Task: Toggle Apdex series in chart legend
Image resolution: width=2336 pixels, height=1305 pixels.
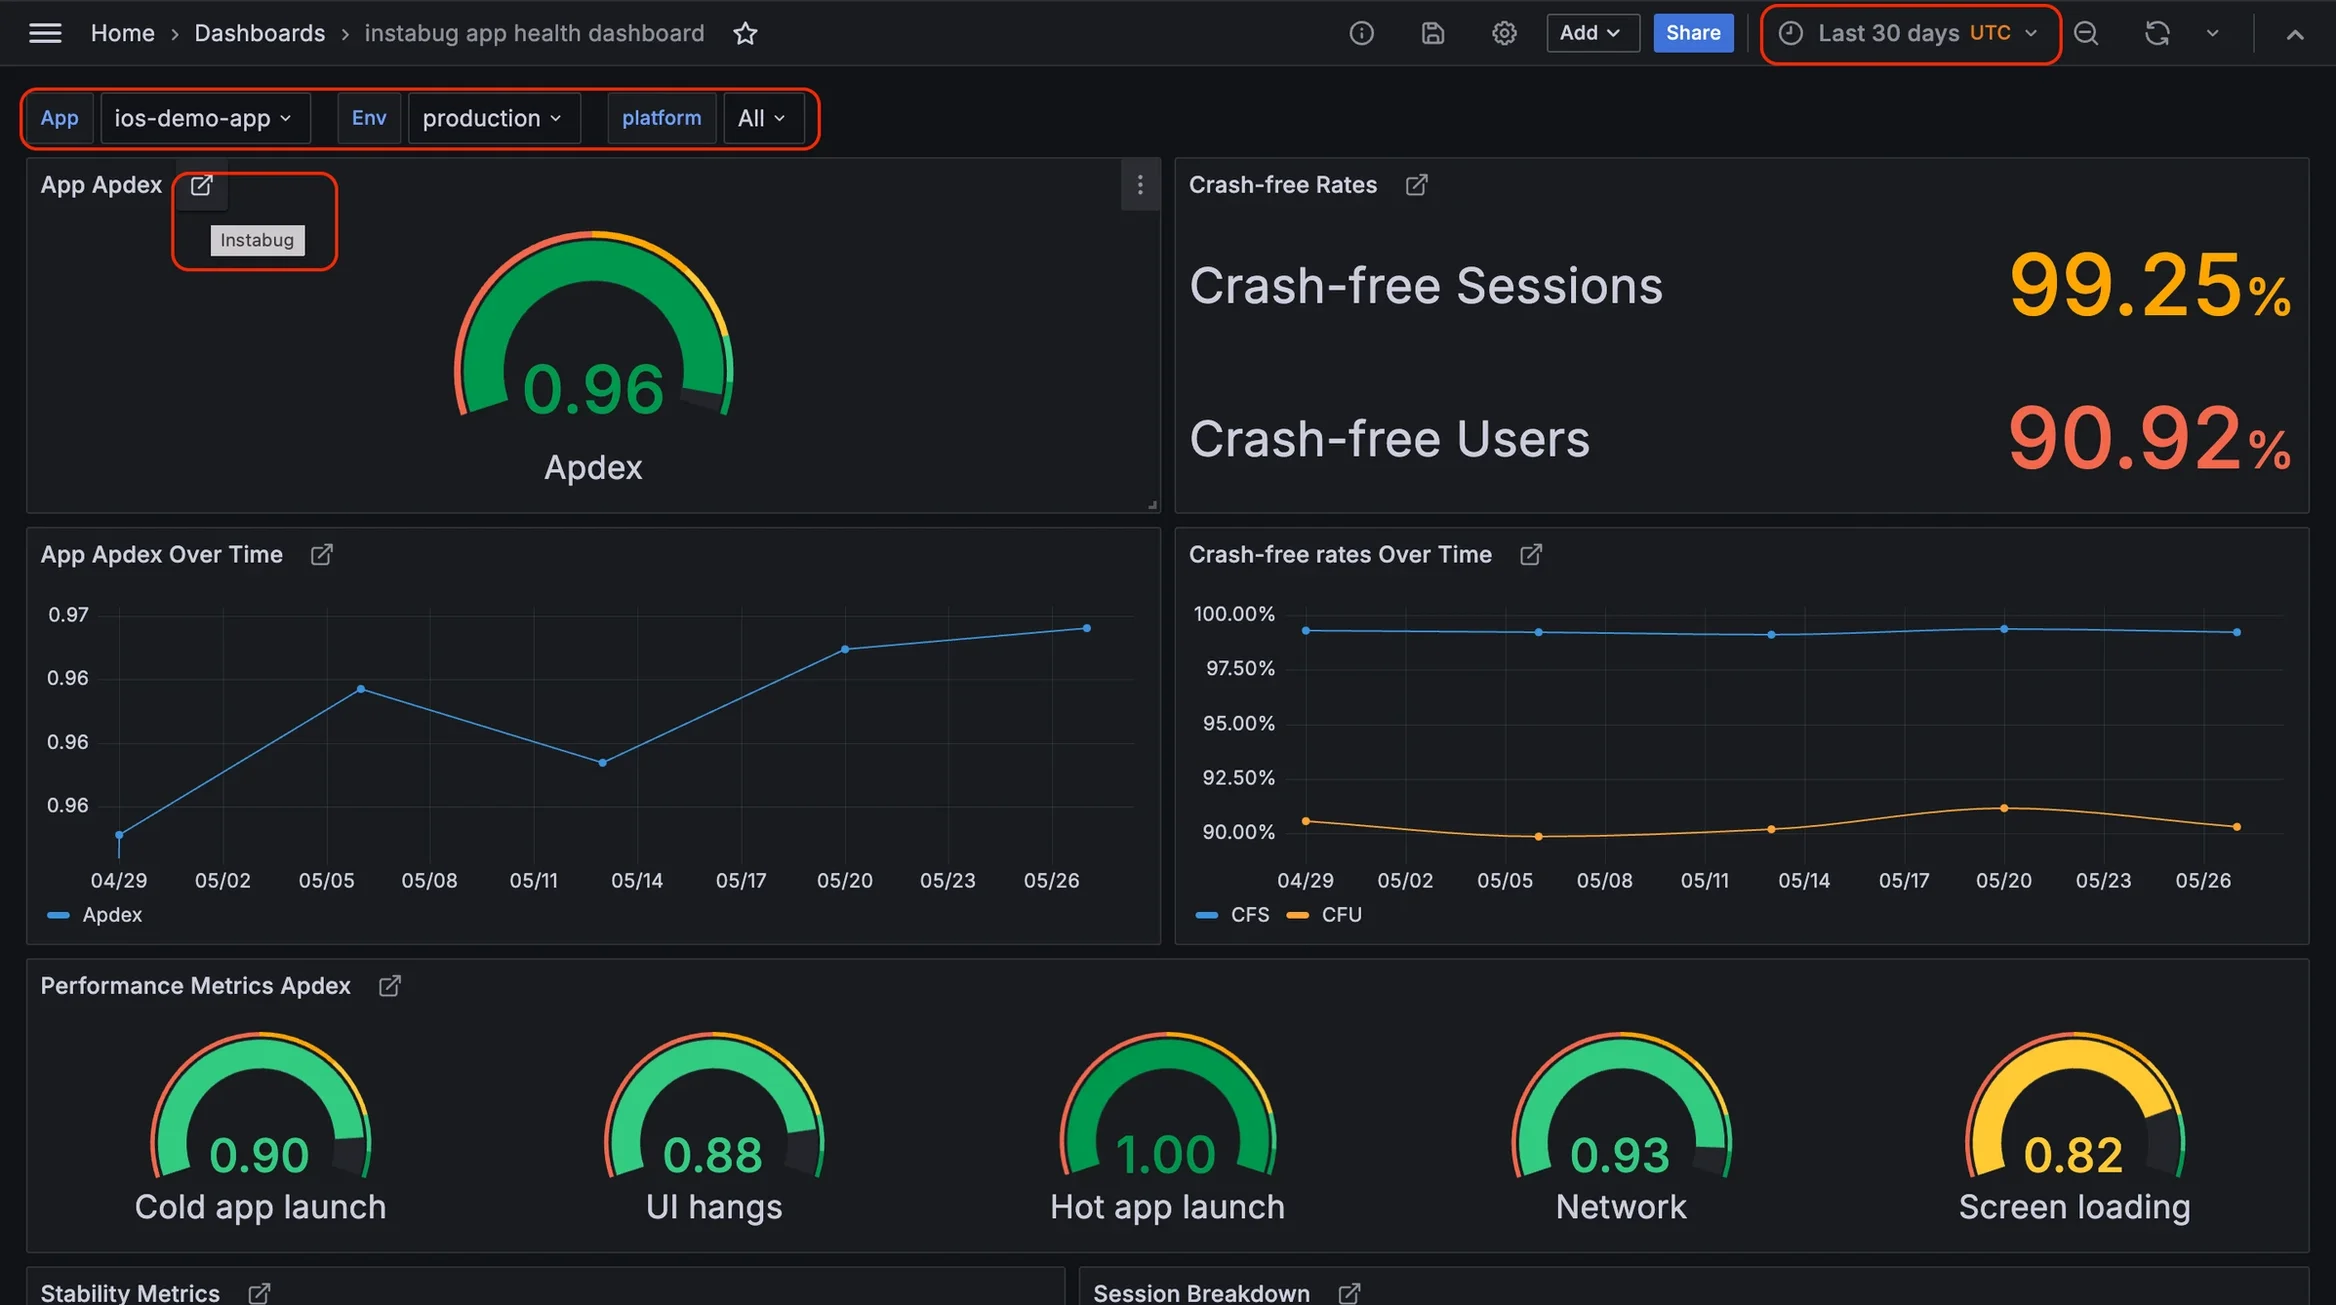Action: [111, 915]
